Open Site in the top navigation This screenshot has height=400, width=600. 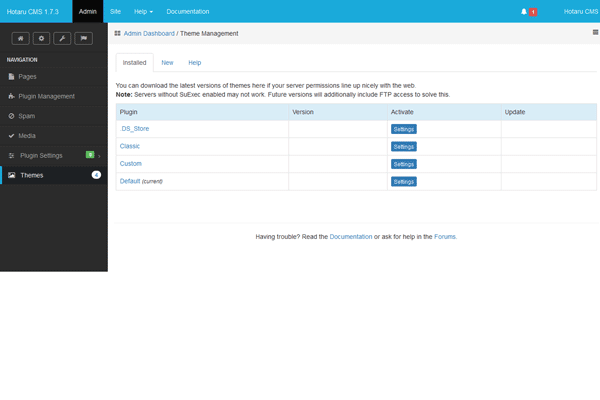tap(115, 11)
